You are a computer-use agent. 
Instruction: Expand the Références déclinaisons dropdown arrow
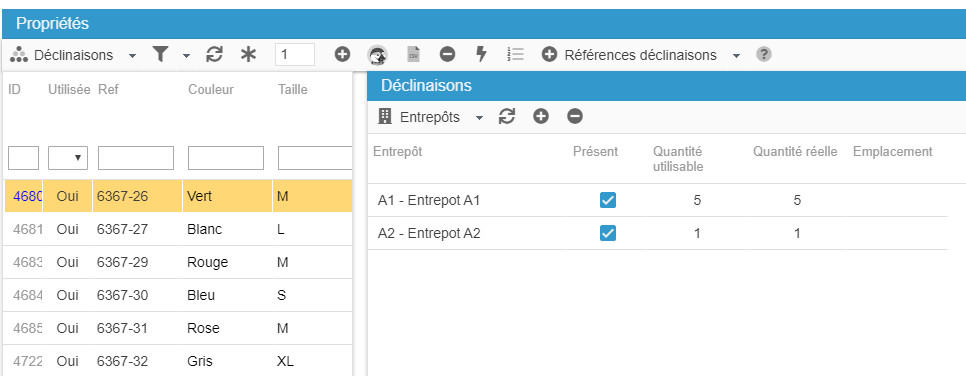tap(736, 55)
